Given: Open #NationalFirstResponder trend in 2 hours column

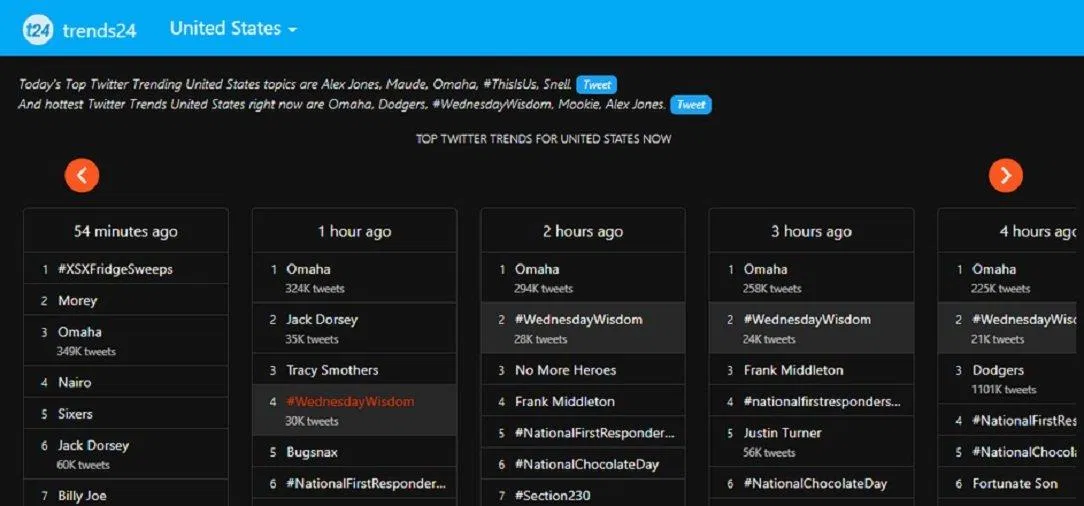Looking at the screenshot, I should point(595,433).
